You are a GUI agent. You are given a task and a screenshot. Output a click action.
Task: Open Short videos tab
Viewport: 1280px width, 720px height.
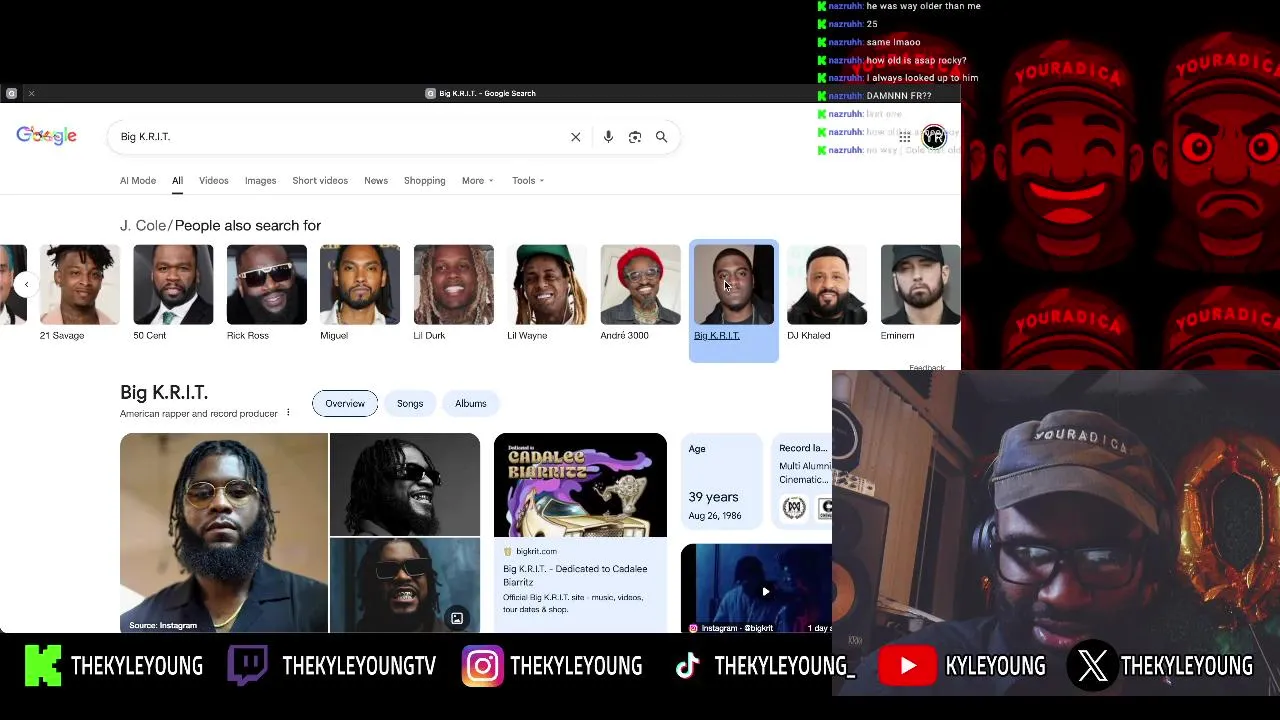(x=320, y=181)
